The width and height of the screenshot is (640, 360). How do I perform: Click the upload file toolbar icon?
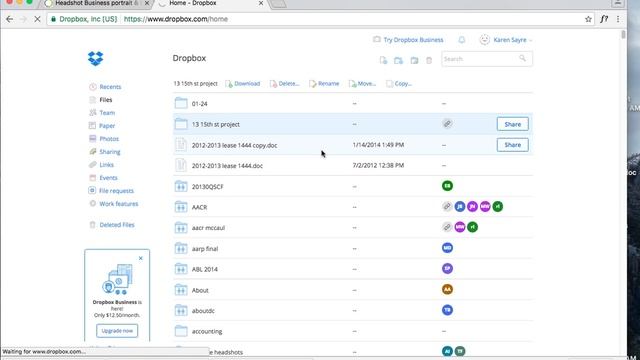383,60
